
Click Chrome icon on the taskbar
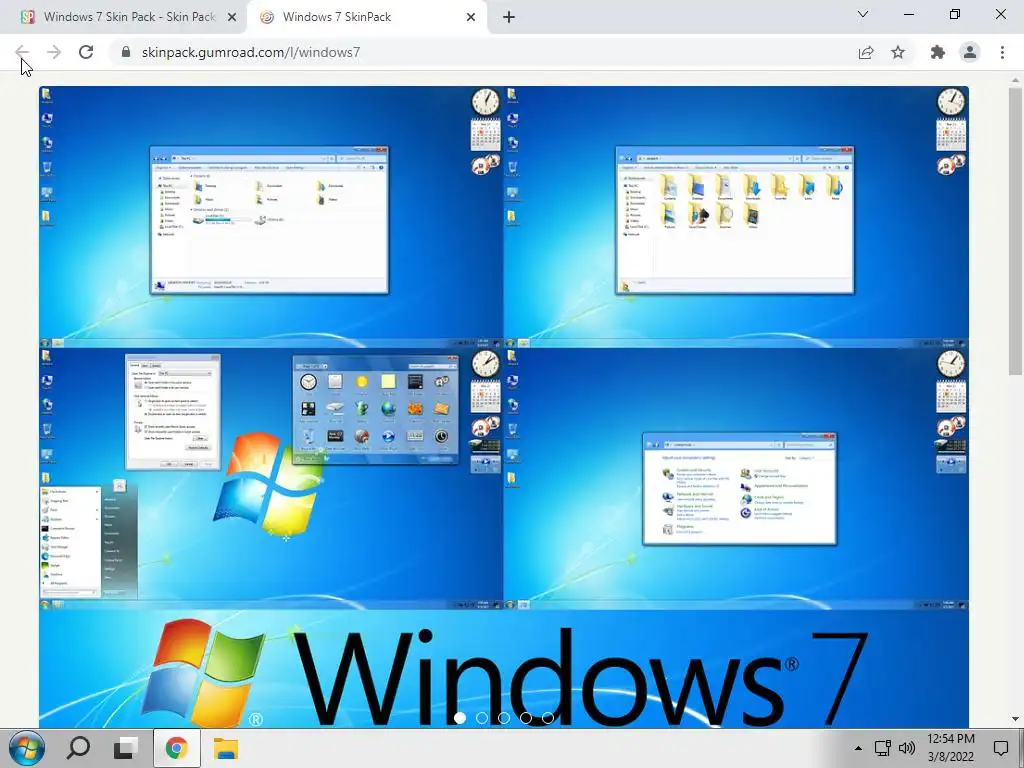pyautogui.click(x=176, y=748)
